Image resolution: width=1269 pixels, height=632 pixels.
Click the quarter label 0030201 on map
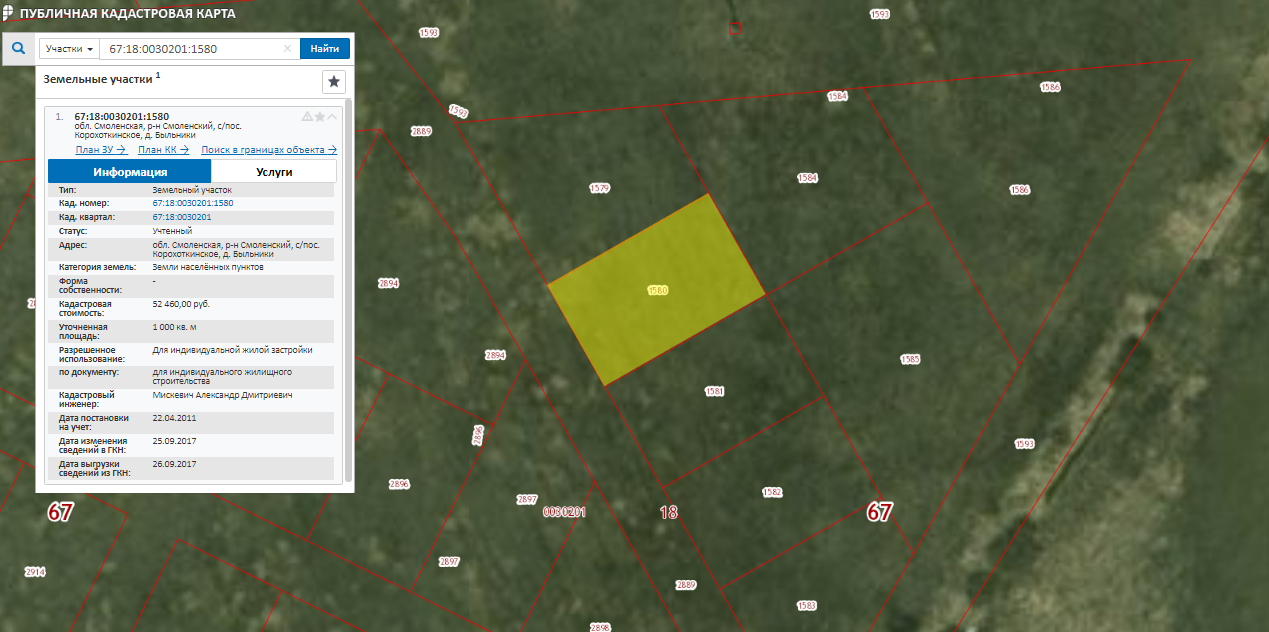pos(564,512)
